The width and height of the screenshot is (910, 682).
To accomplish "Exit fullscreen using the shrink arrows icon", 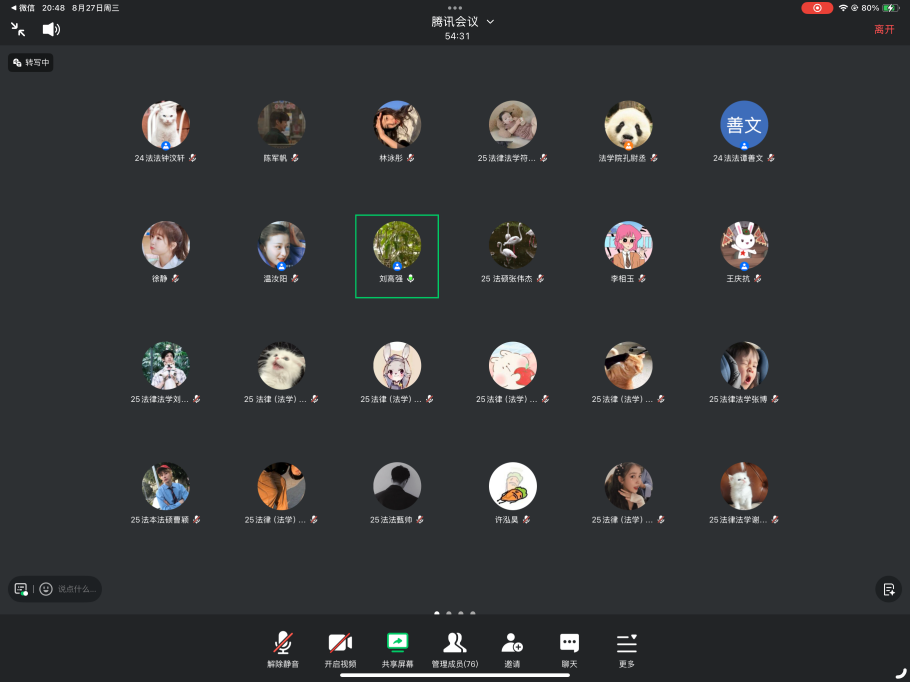I will click(x=18, y=29).
